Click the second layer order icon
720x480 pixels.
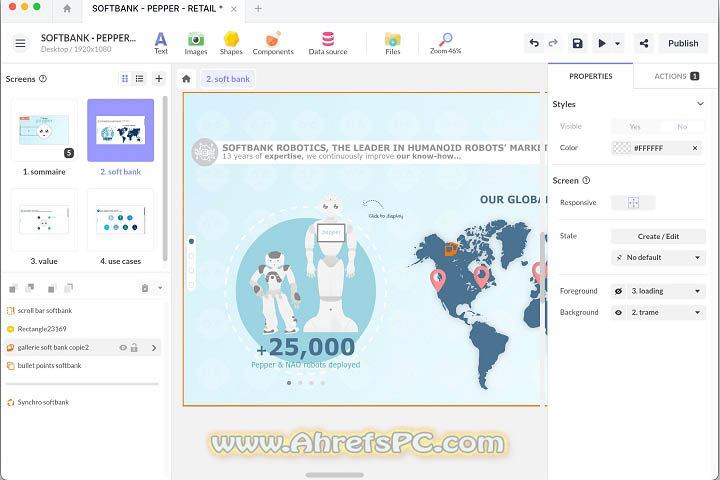point(30,288)
